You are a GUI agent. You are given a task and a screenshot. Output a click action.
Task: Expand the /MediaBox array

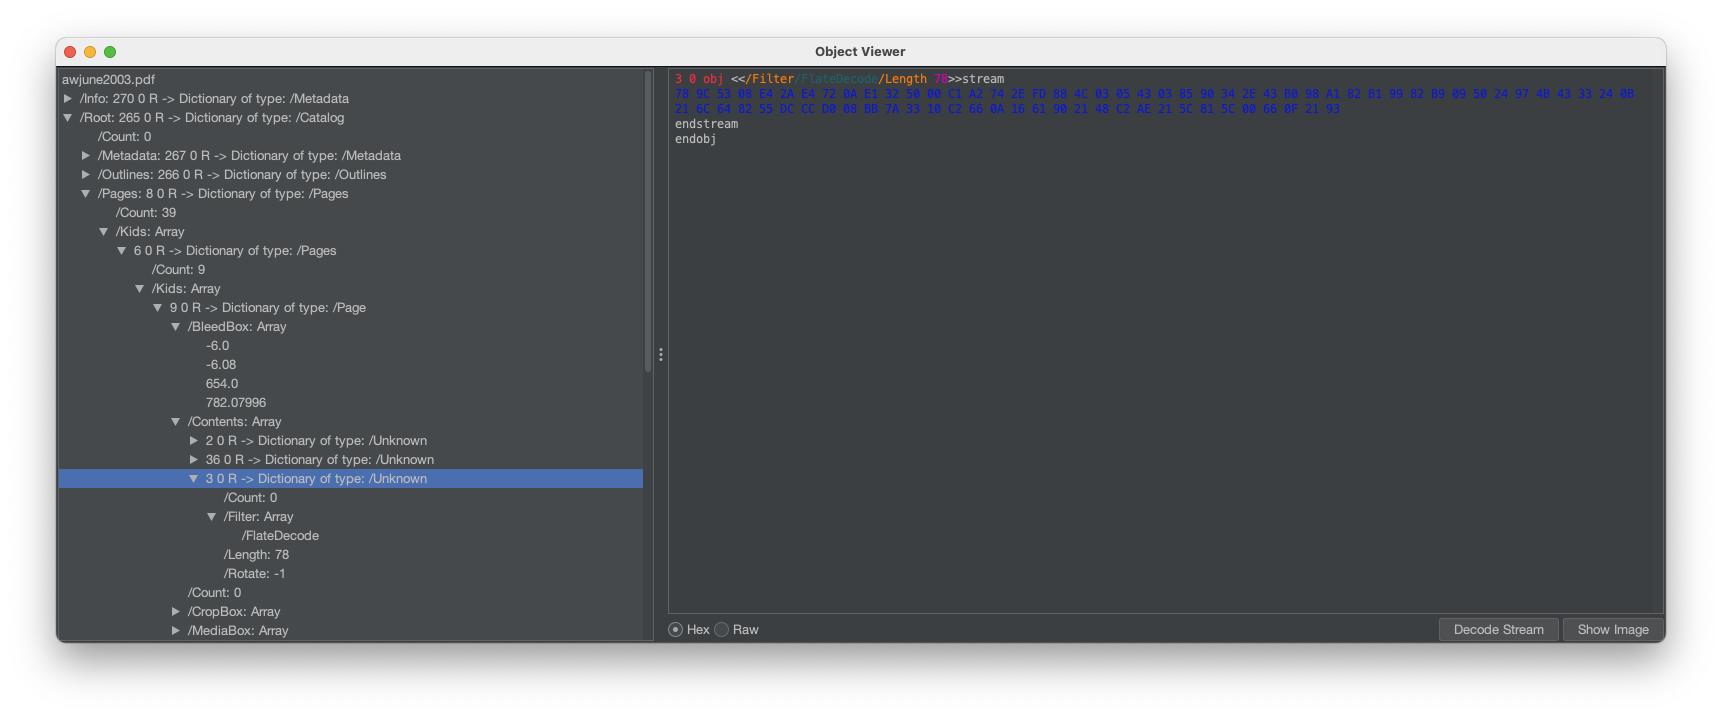tap(176, 631)
